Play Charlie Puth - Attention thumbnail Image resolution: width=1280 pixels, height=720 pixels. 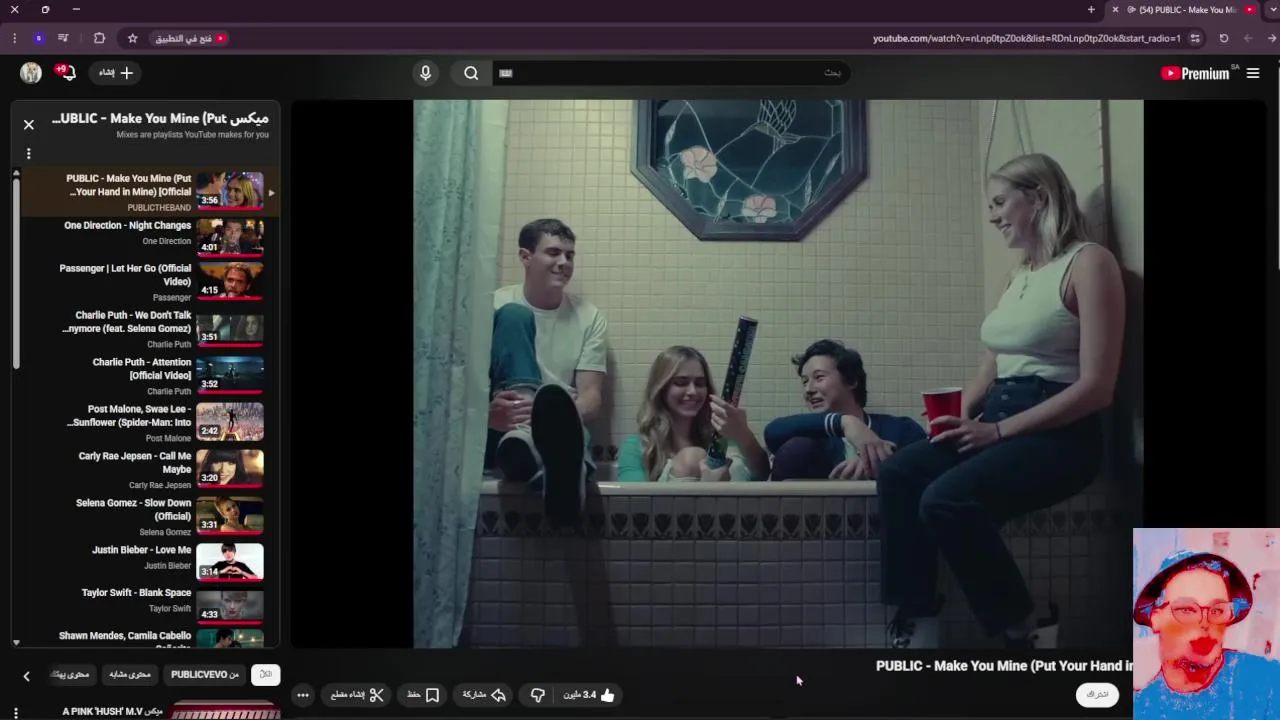[x=230, y=375]
